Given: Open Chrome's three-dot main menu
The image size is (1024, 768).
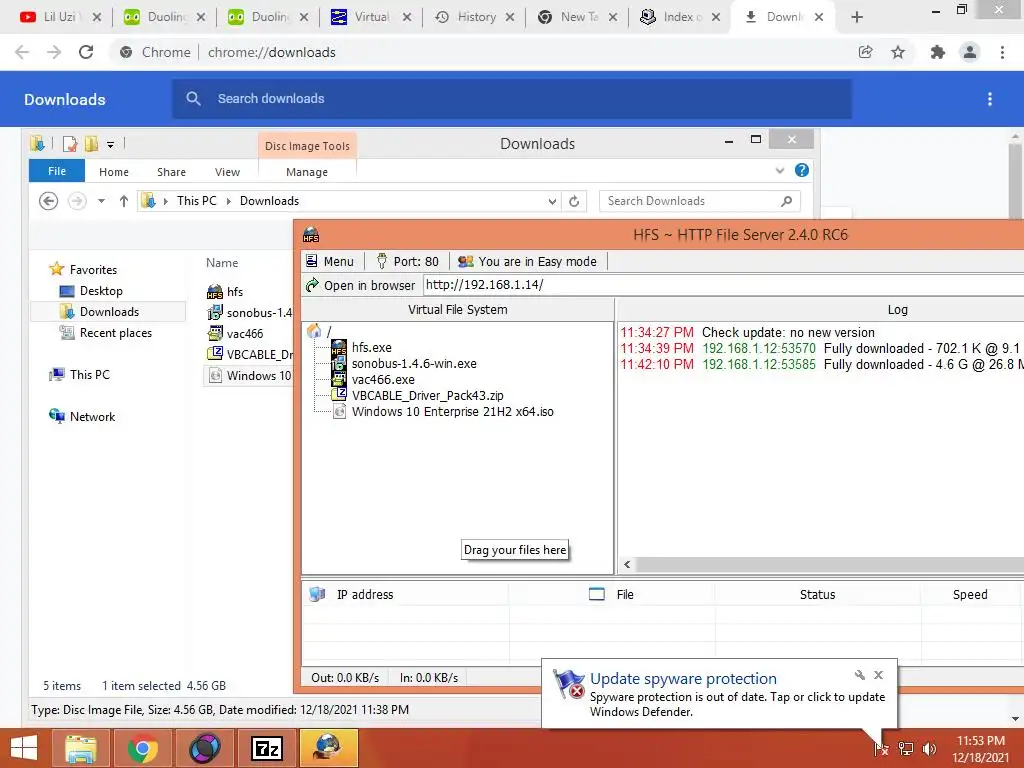Looking at the screenshot, I should (1002, 52).
